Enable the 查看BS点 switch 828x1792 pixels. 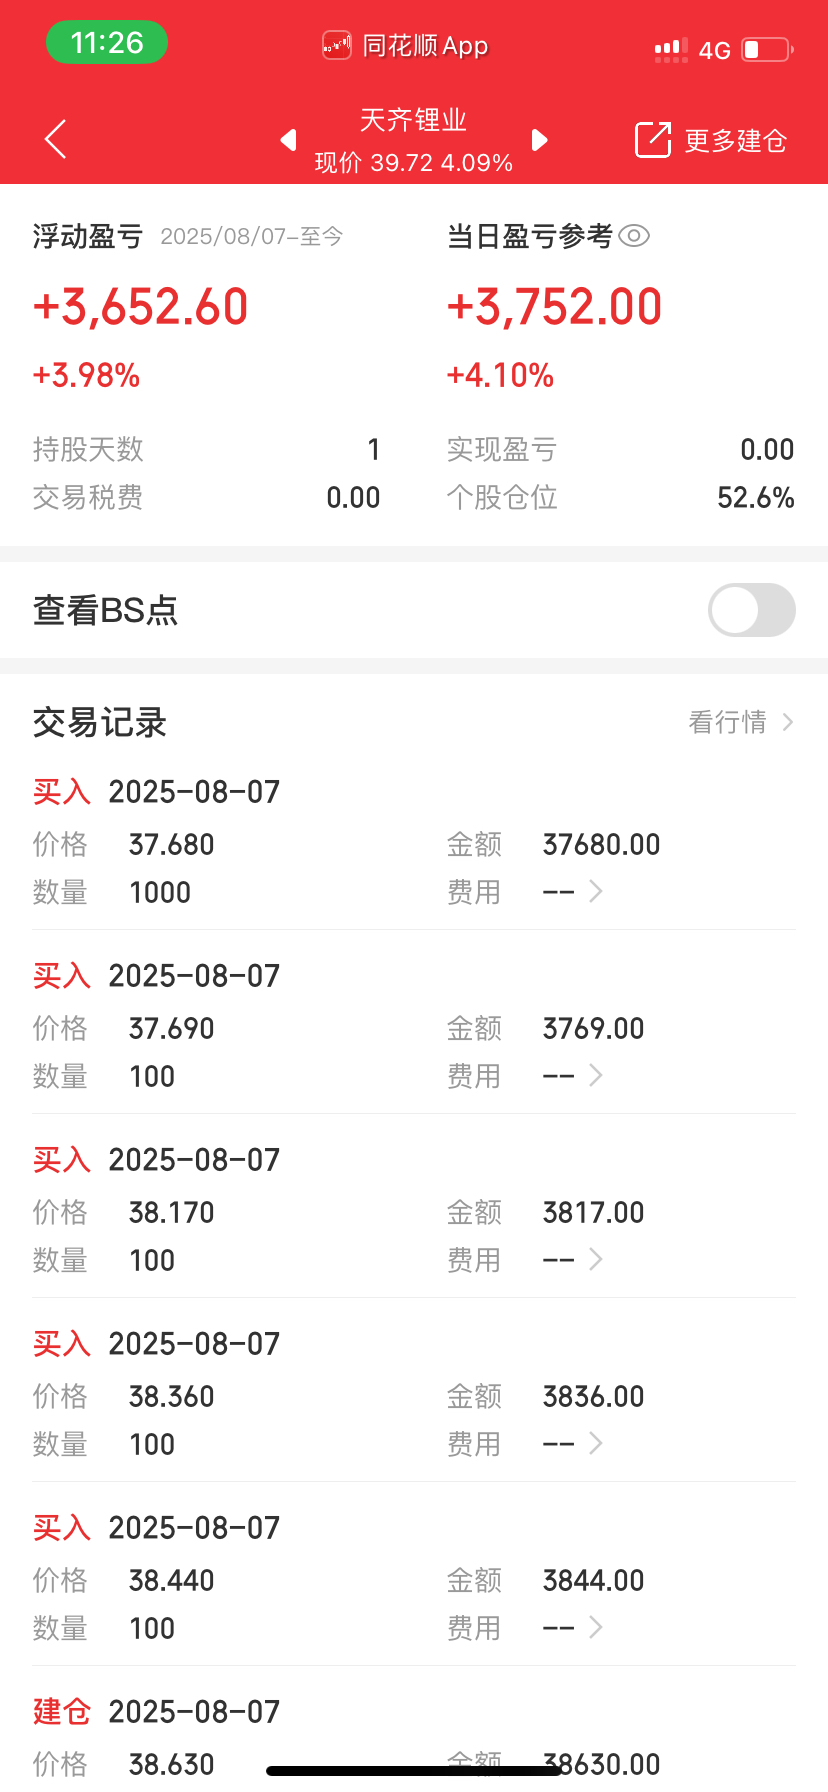point(752,610)
